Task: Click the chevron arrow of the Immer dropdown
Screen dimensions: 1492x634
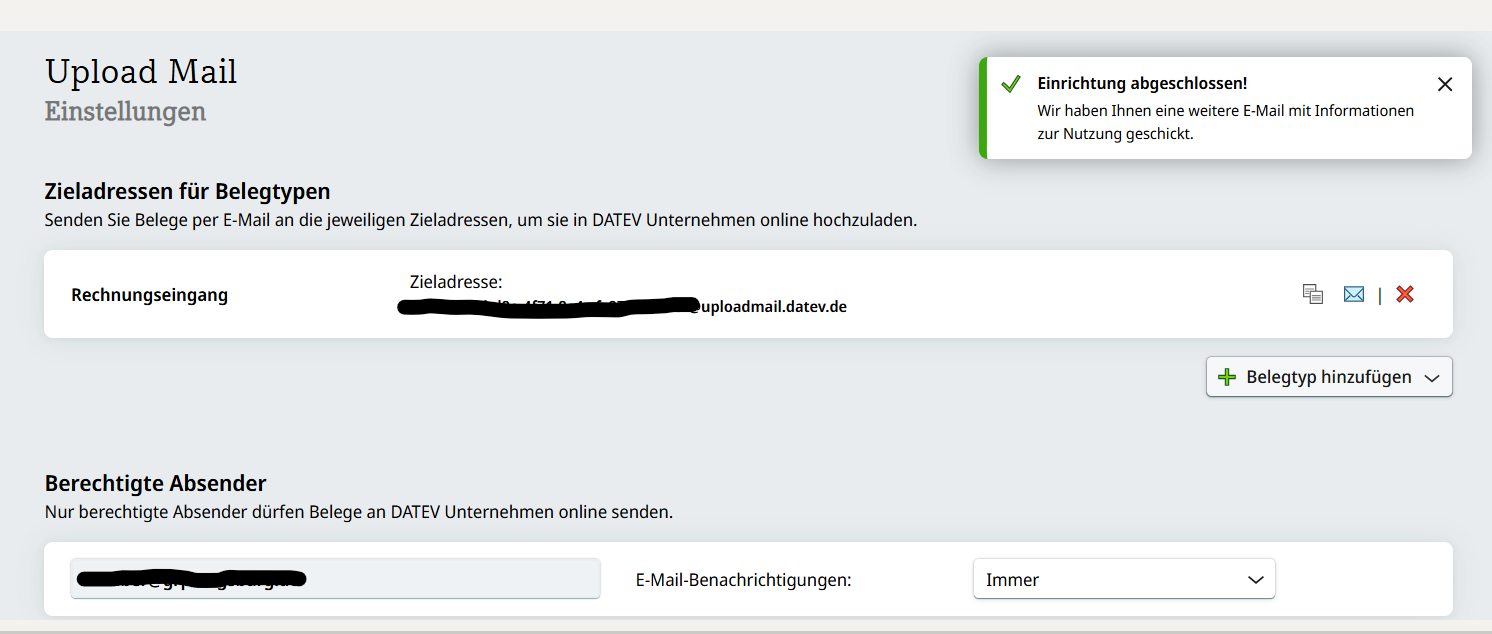Action: coord(1255,580)
